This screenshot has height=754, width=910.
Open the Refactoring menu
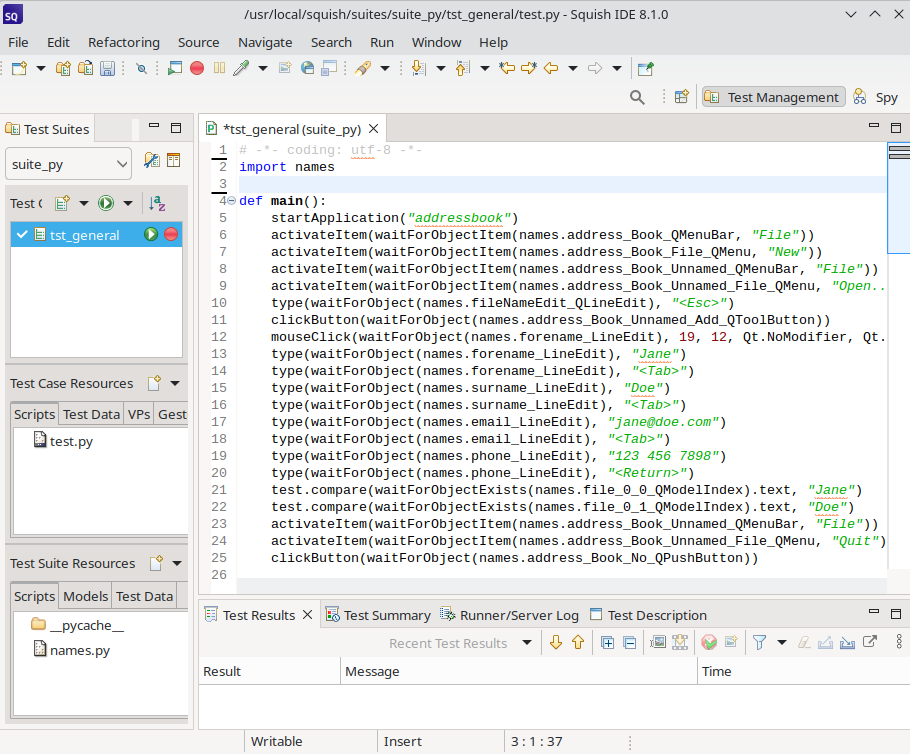tap(123, 42)
